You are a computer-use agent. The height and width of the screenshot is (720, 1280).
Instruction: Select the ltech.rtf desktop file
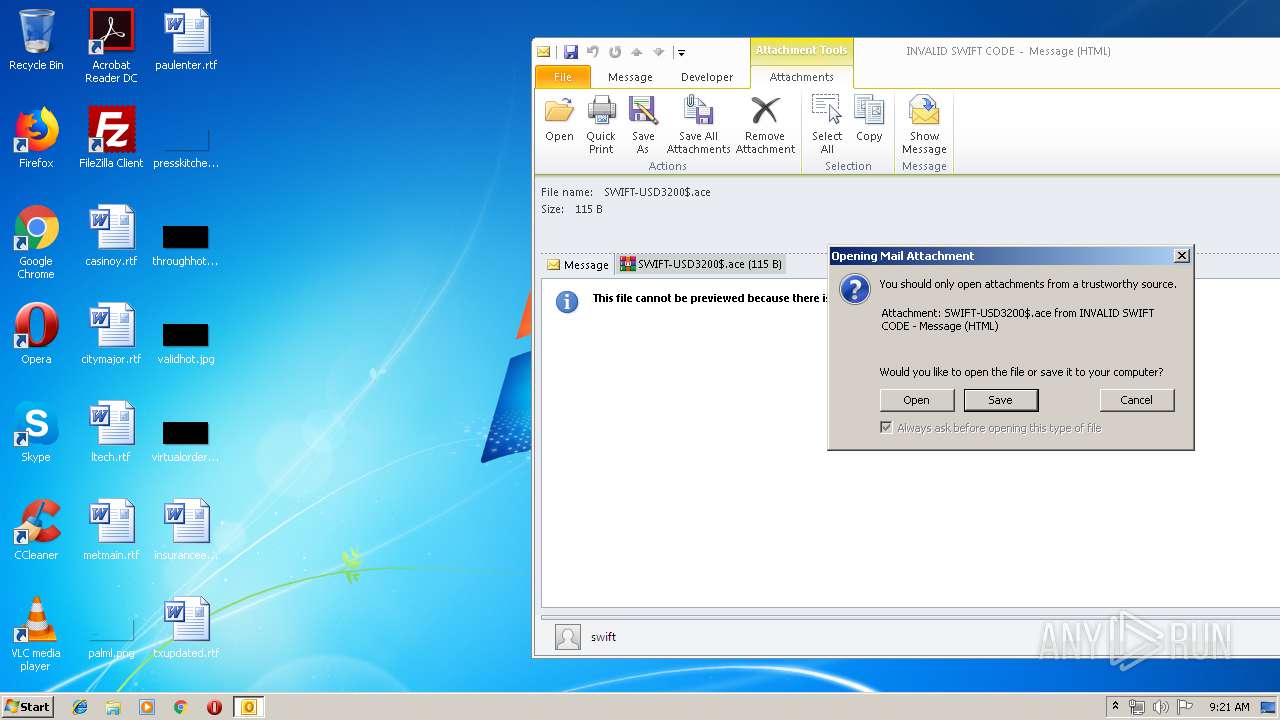click(111, 432)
